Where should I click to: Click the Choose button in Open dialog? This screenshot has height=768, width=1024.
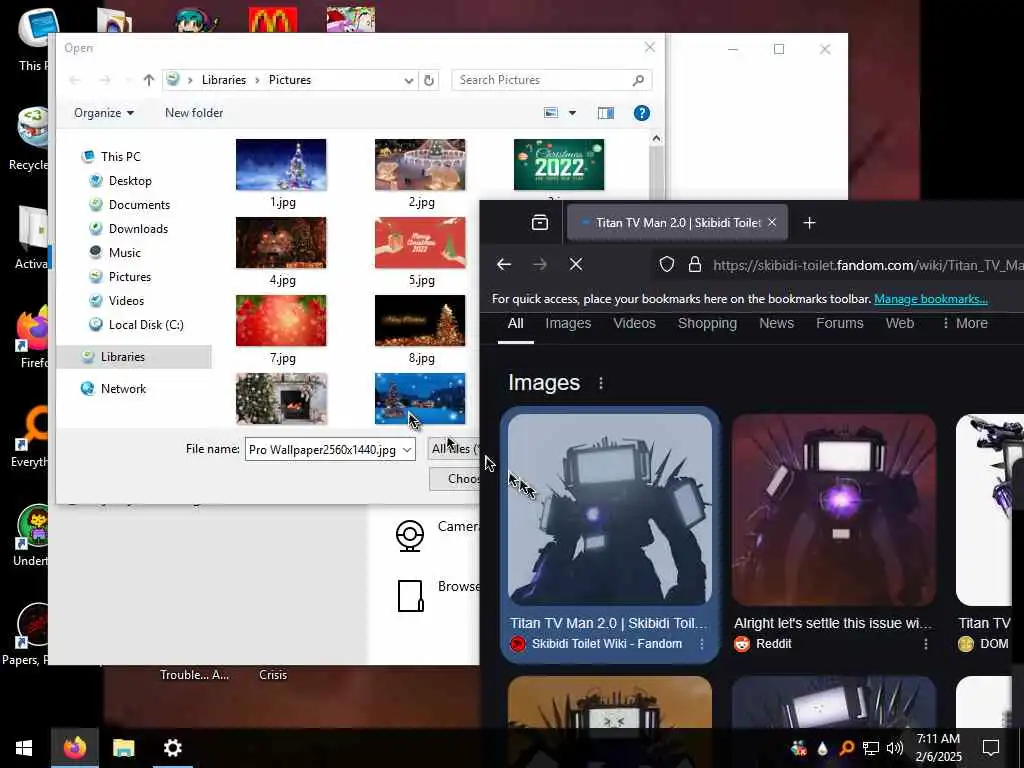(x=455, y=479)
